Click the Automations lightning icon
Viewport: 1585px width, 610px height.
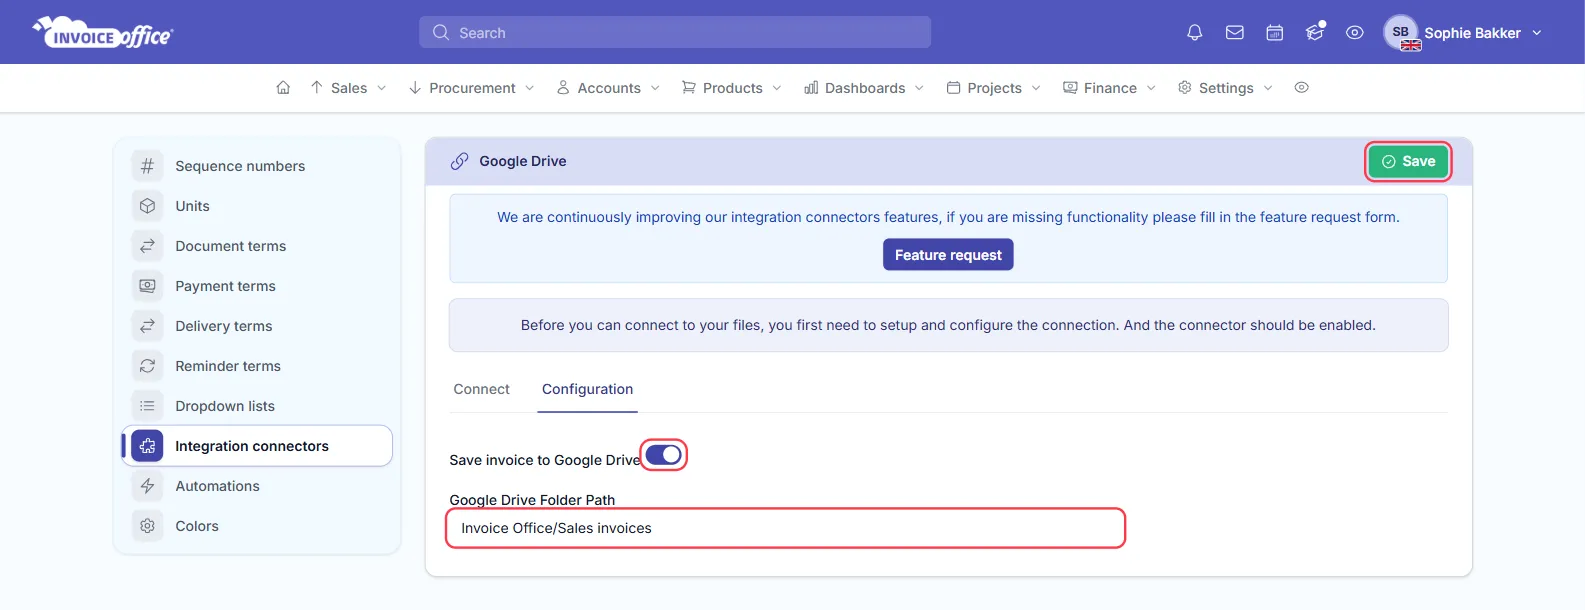click(147, 486)
